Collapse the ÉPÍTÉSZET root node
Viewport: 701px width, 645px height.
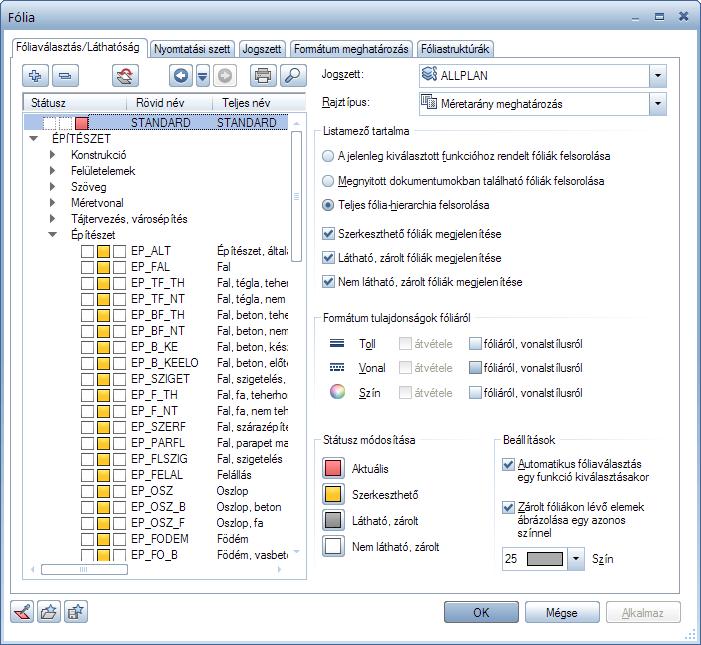coord(34,139)
